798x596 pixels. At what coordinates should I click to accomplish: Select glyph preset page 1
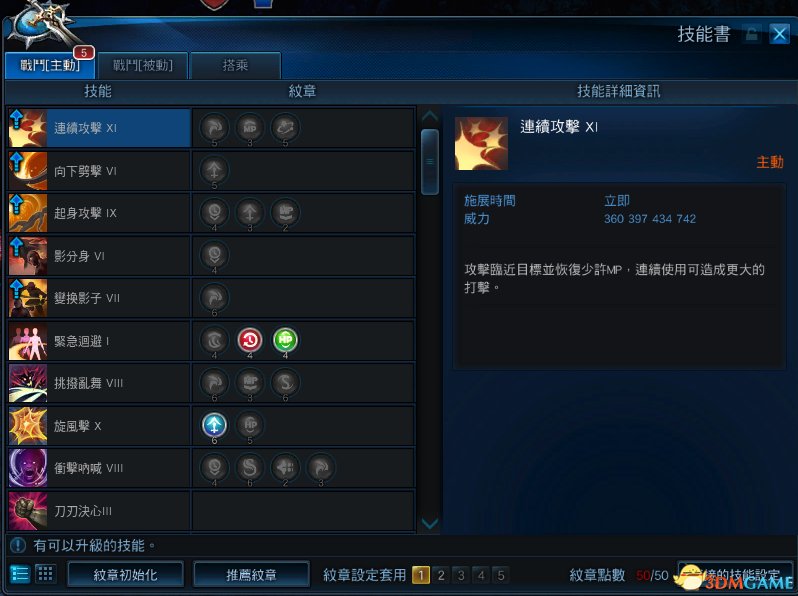pos(421,575)
